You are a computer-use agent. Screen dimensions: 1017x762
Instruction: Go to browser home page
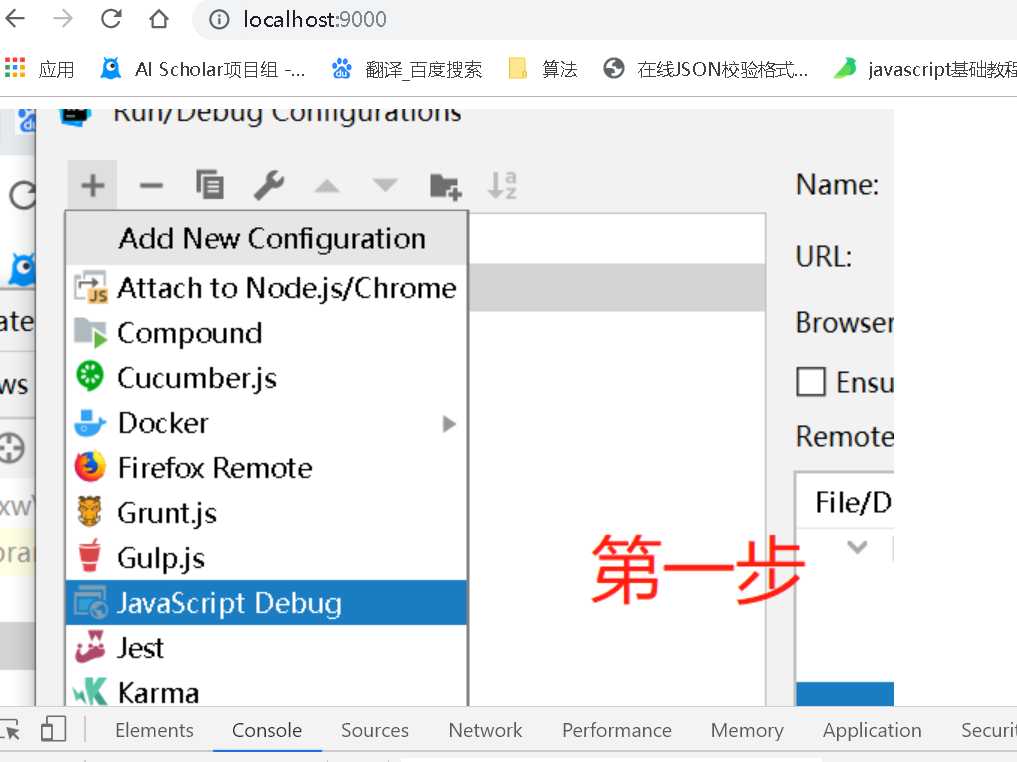(159, 18)
